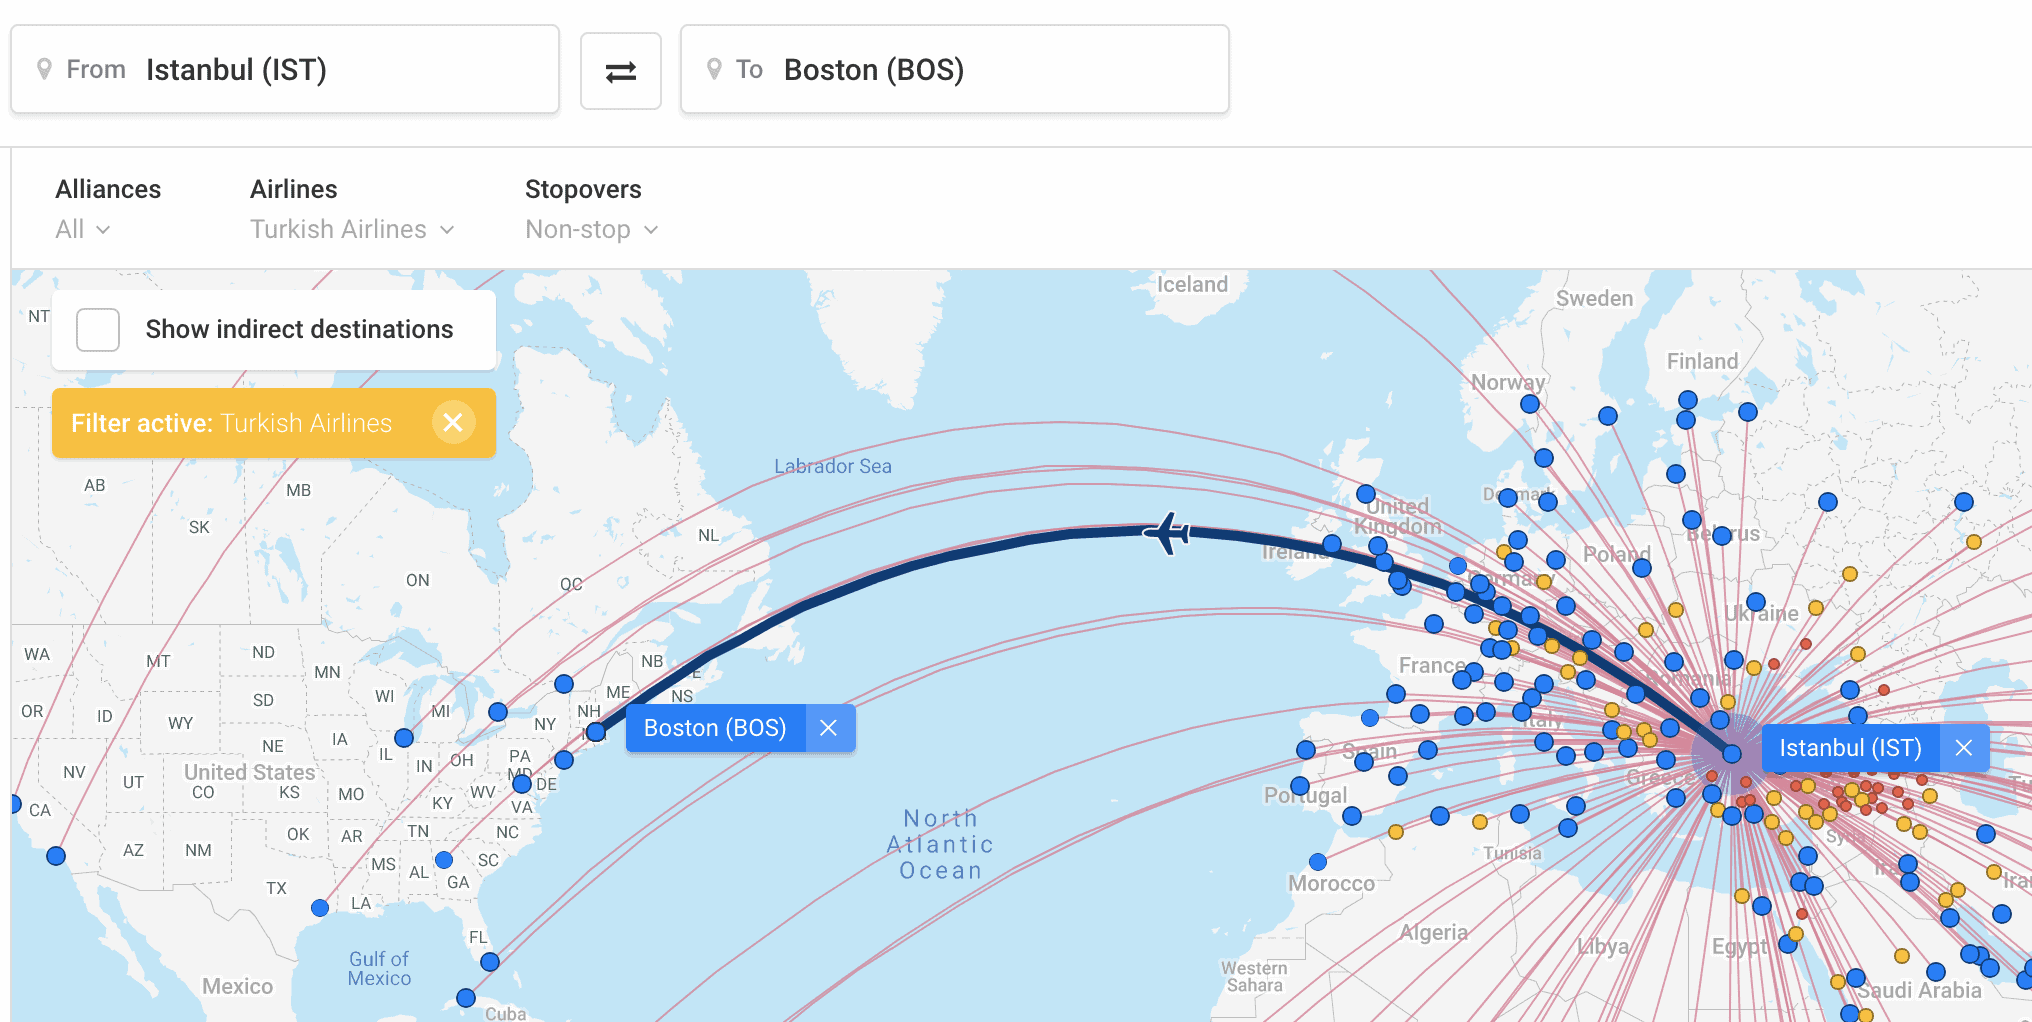The image size is (2032, 1022).
Task: Enable Show indirect destinations checkbox
Action: coord(98,330)
